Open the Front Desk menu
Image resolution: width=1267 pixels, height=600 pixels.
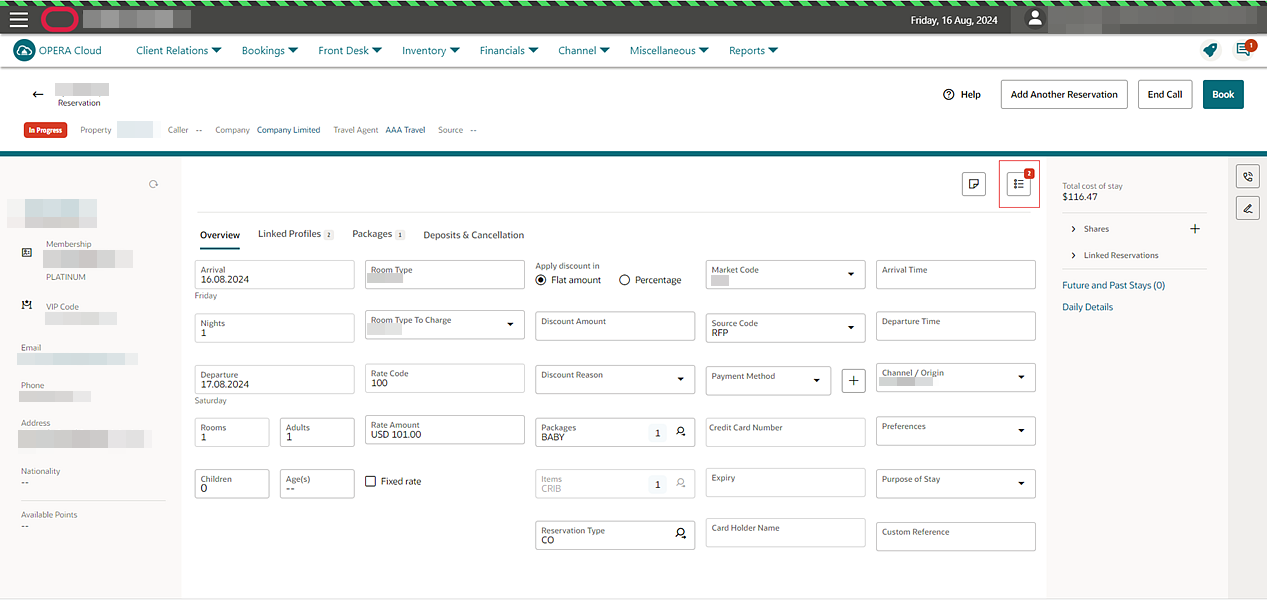click(x=349, y=50)
